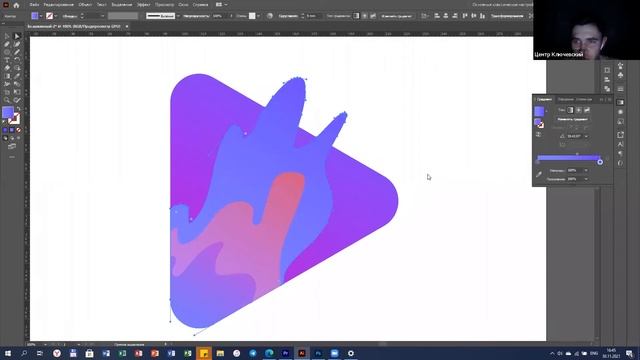Viewport: 640px width, 360px height.
Task: Select radial type in Gradient panel
Action: point(579,110)
